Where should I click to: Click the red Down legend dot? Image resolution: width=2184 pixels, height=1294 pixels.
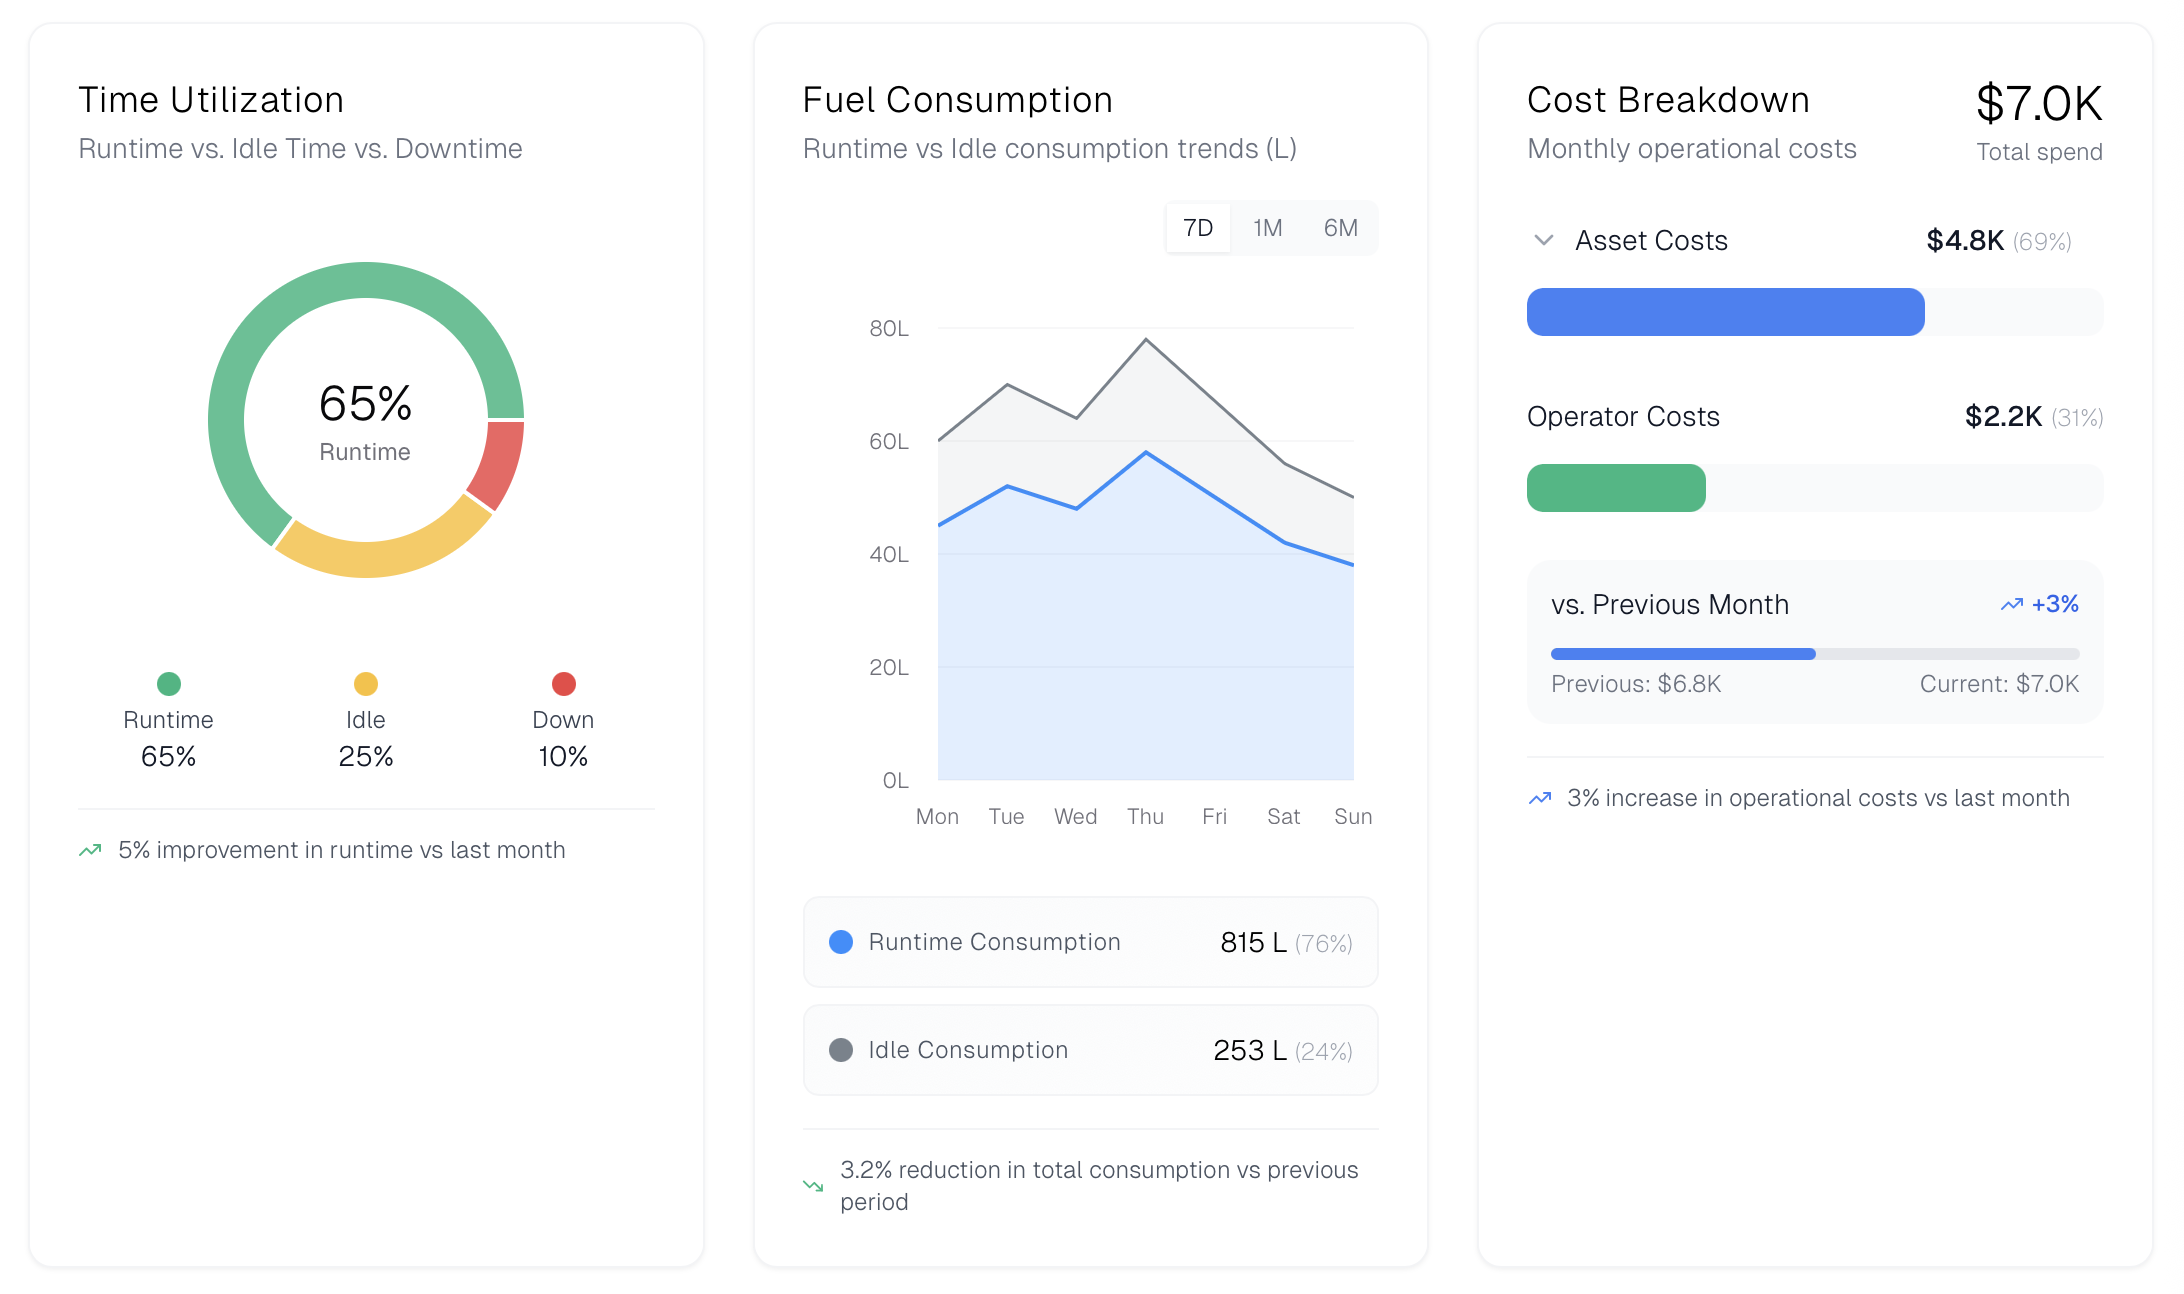pyautogui.click(x=564, y=684)
